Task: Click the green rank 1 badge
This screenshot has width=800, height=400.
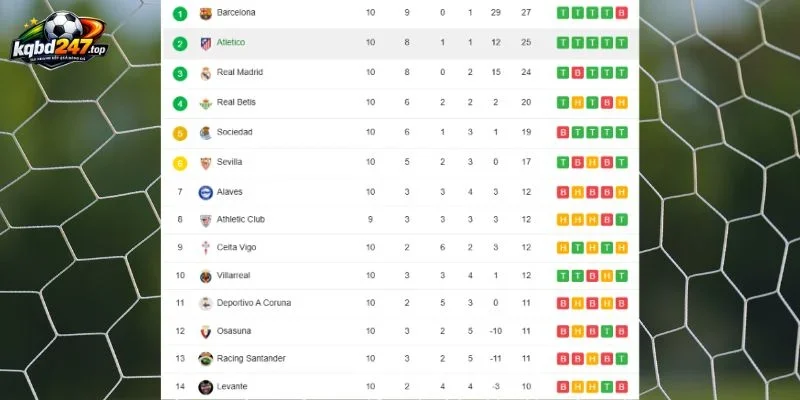Action: tap(180, 14)
